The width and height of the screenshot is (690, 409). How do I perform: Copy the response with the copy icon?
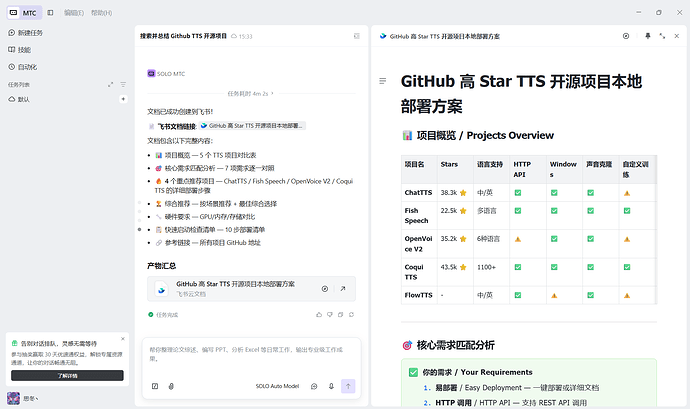[x=340, y=315]
